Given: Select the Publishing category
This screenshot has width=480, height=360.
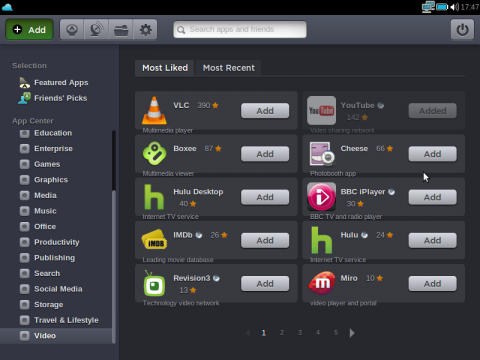Looking at the screenshot, I should pyautogui.click(x=55, y=258).
